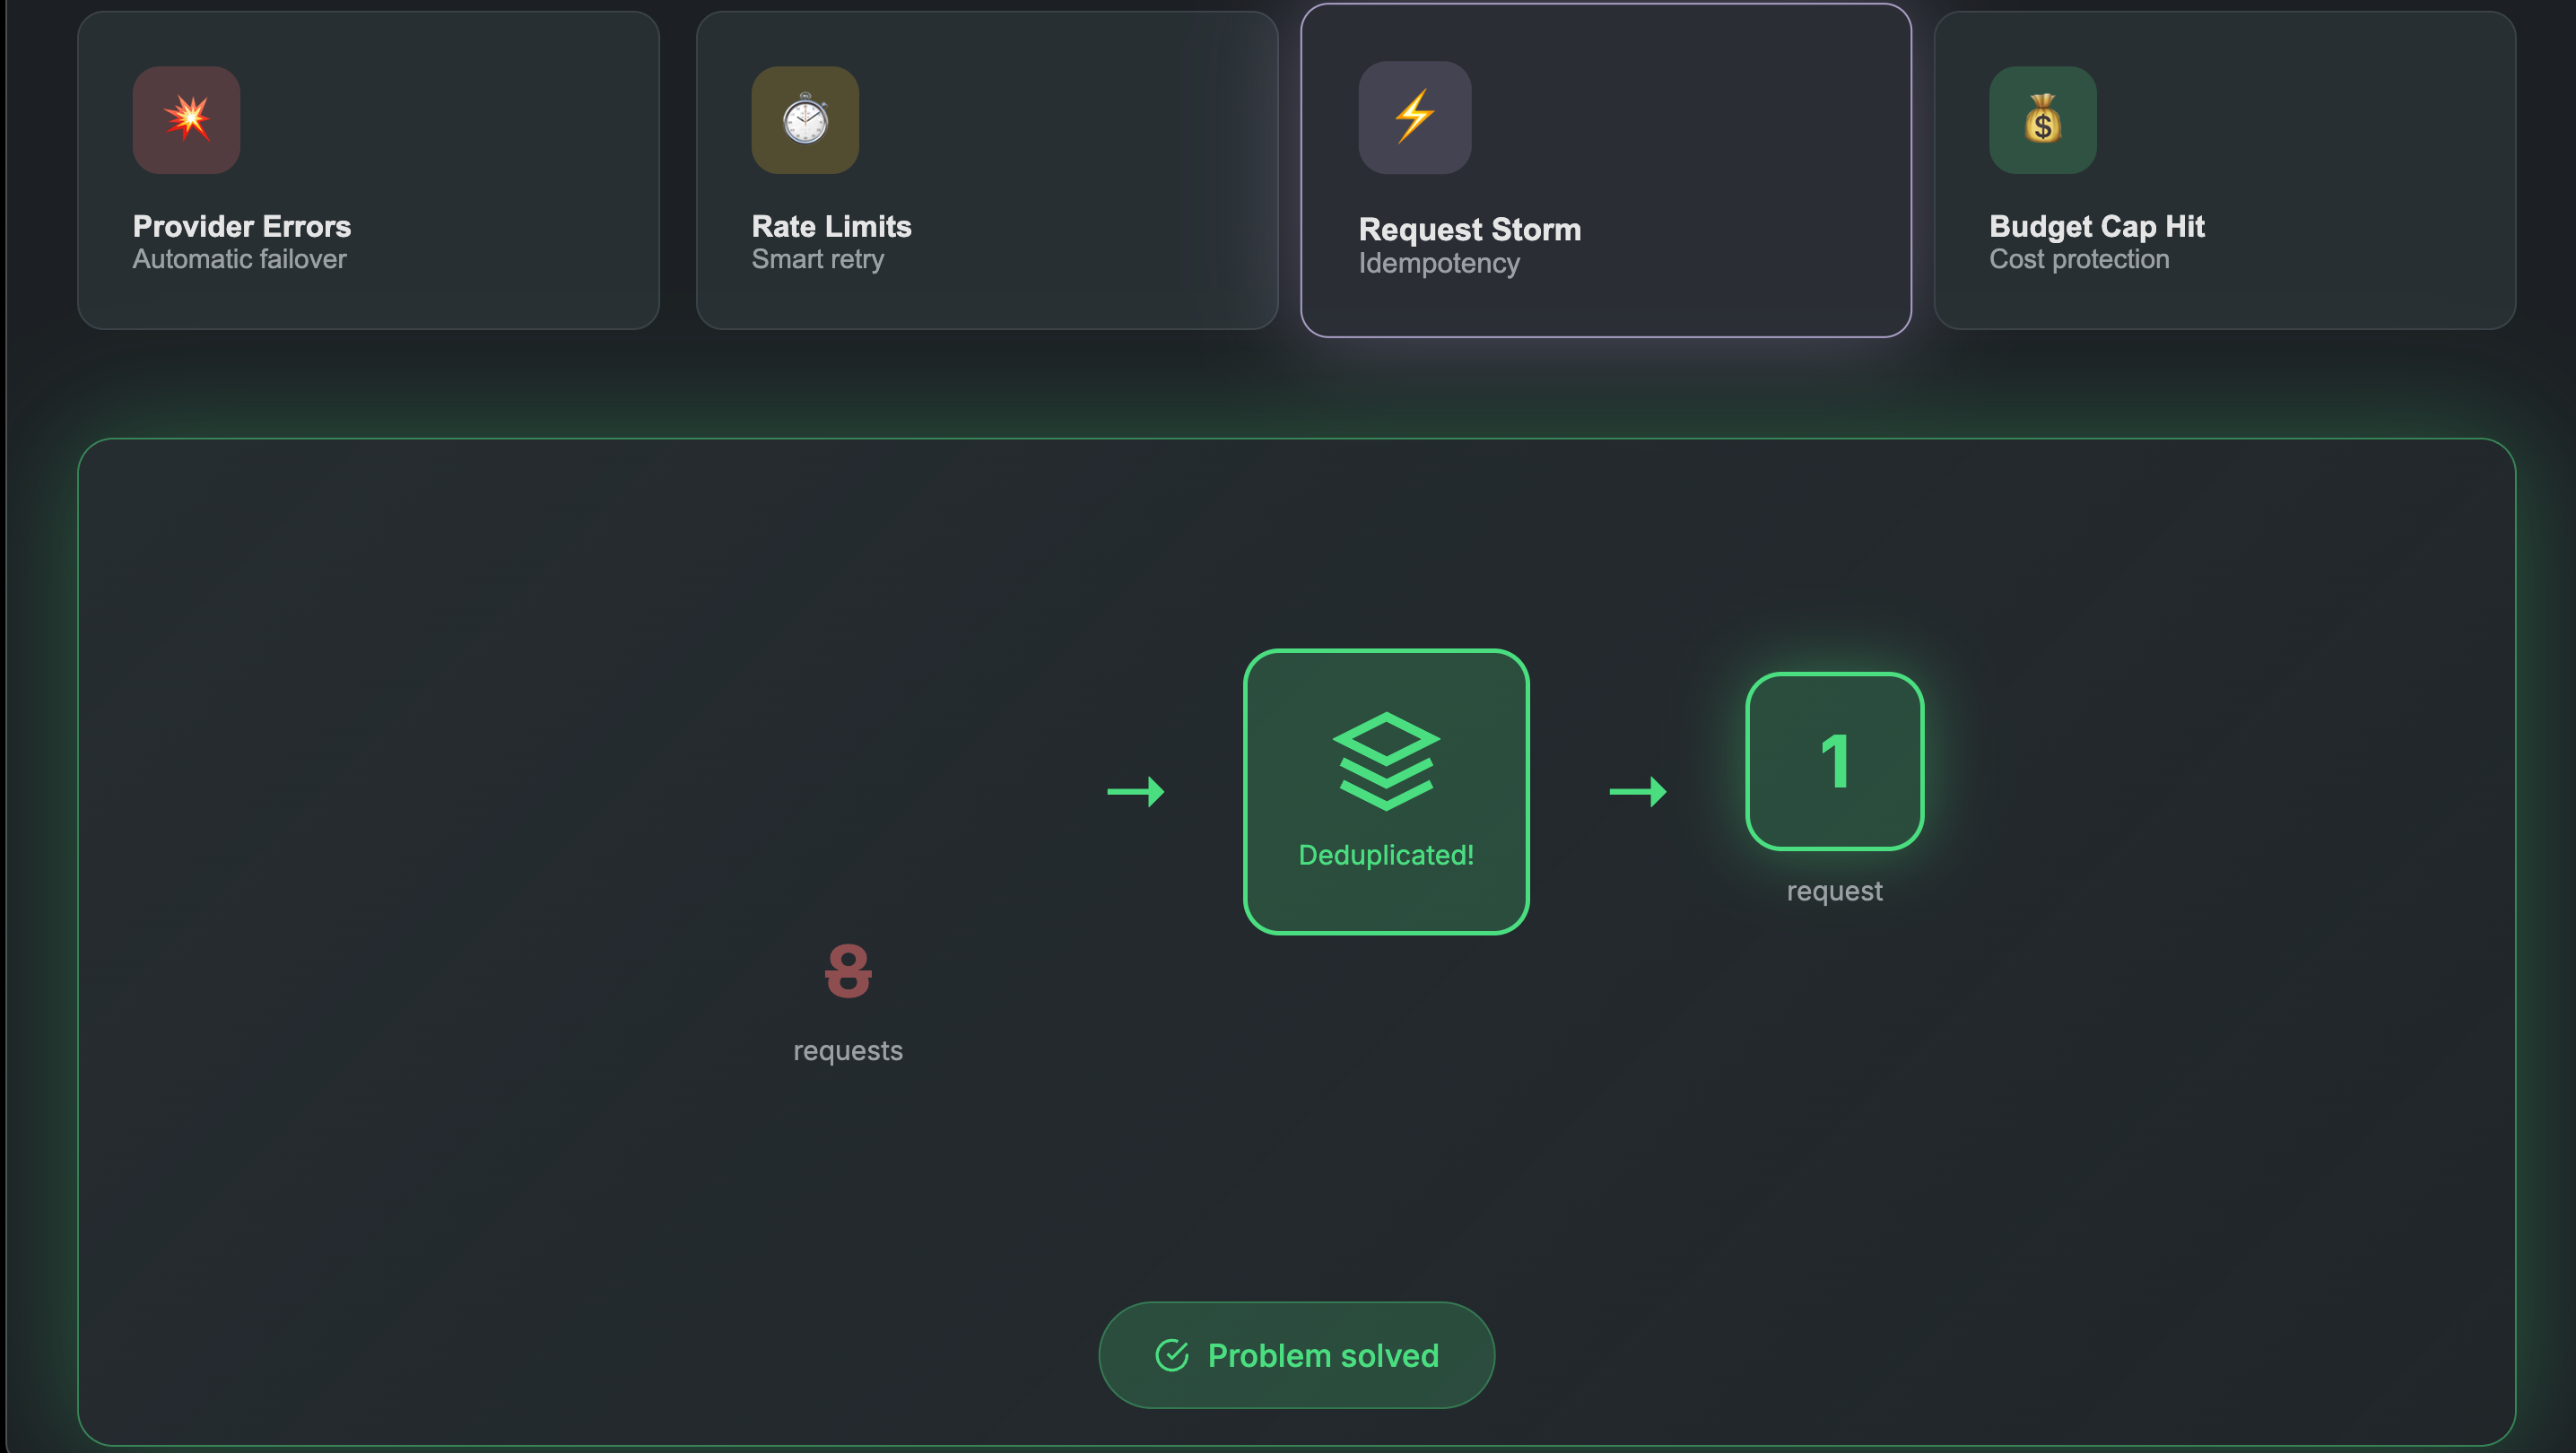Click the Idempotency subtitle text
This screenshot has height=1453, width=2576.
tap(1438, 263)
